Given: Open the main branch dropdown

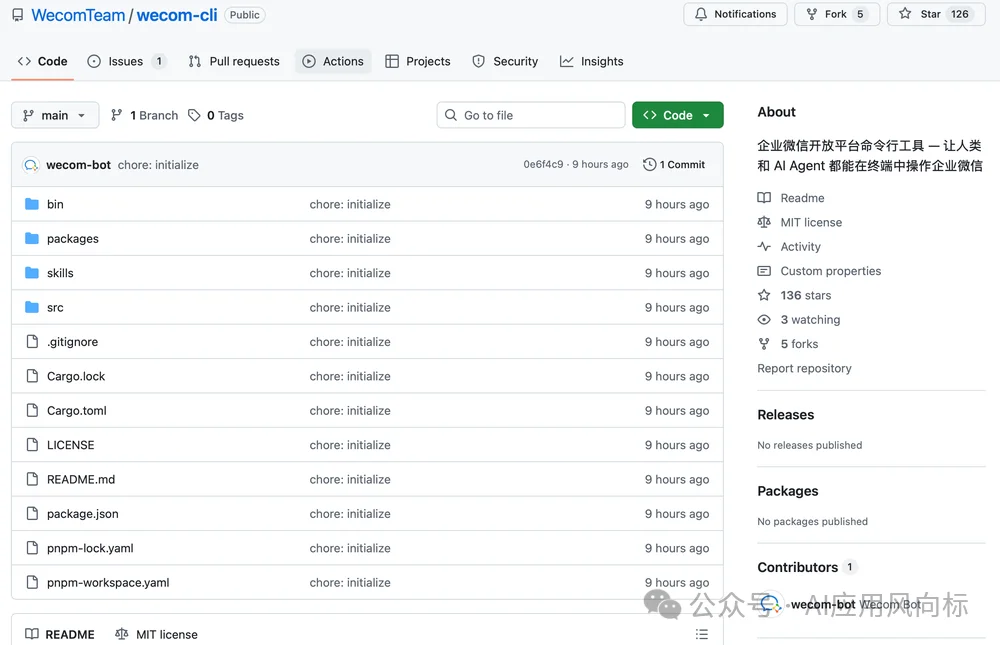Looking at the screenshot, I should click(x=55, y=115).
